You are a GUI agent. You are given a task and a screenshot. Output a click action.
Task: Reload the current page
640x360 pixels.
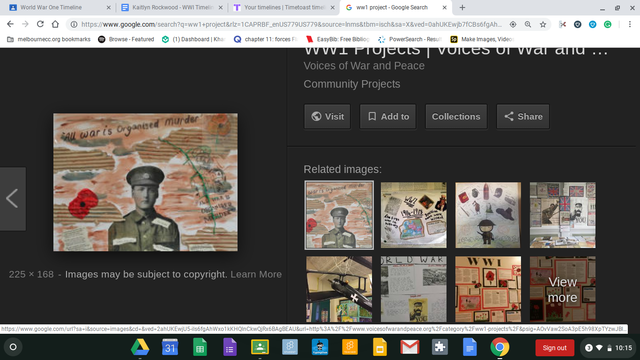40,24
